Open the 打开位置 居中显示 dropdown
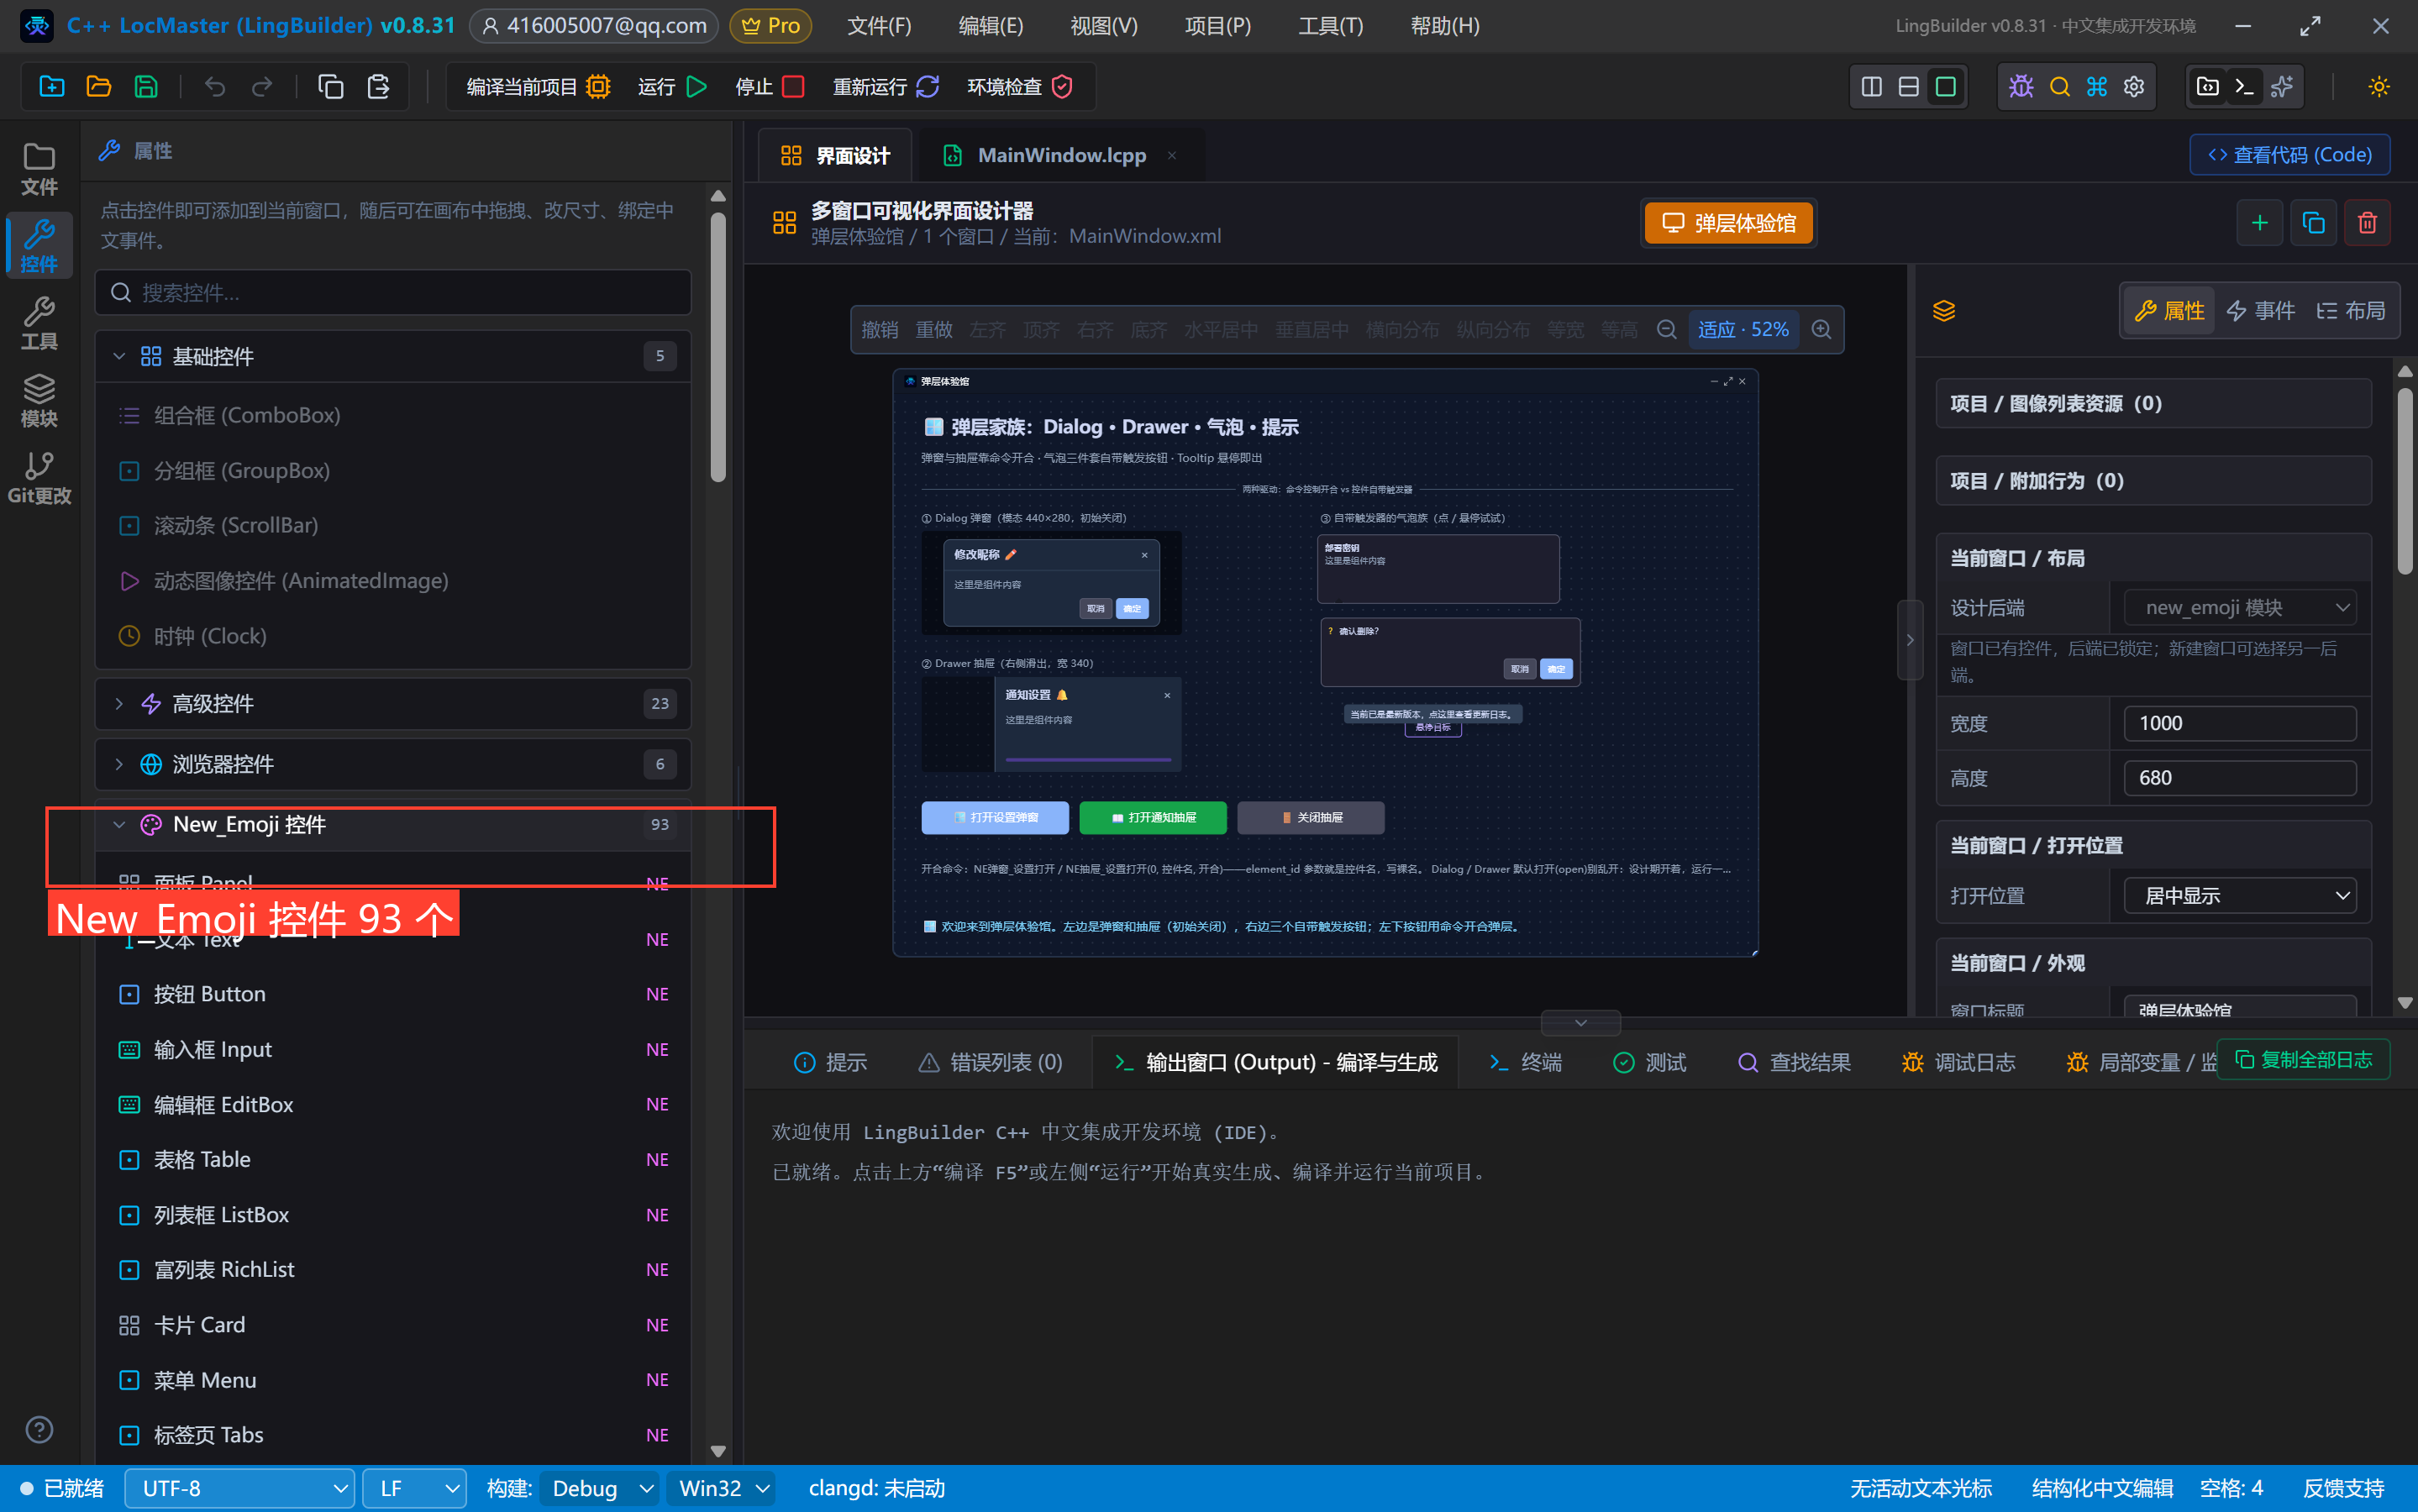Image resolution: width=2418 pixels, height=1512 pixels. click(2239, 895)
